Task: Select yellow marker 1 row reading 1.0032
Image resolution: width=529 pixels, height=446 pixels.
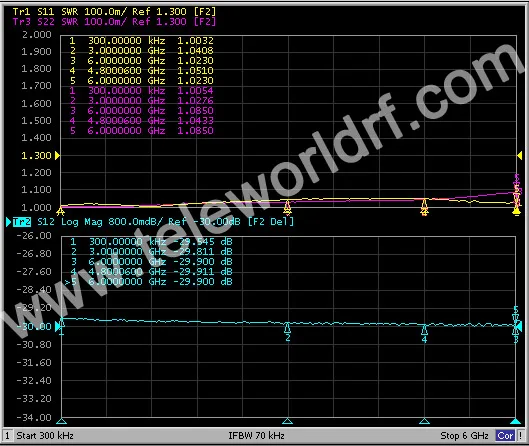Action: (141, 40)
